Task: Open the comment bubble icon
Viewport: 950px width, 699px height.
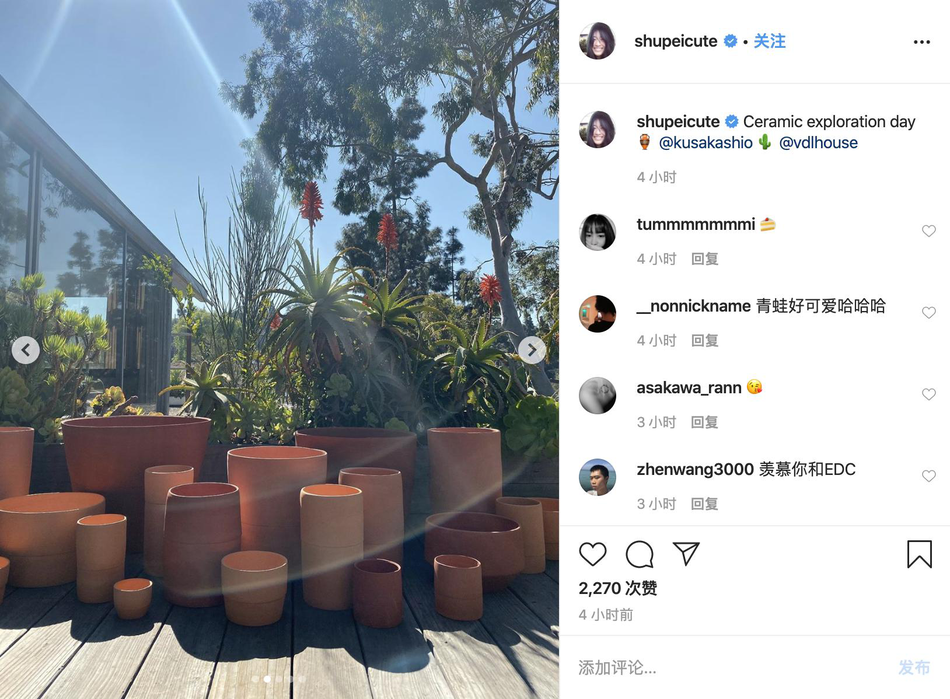Action: [639, 554]
